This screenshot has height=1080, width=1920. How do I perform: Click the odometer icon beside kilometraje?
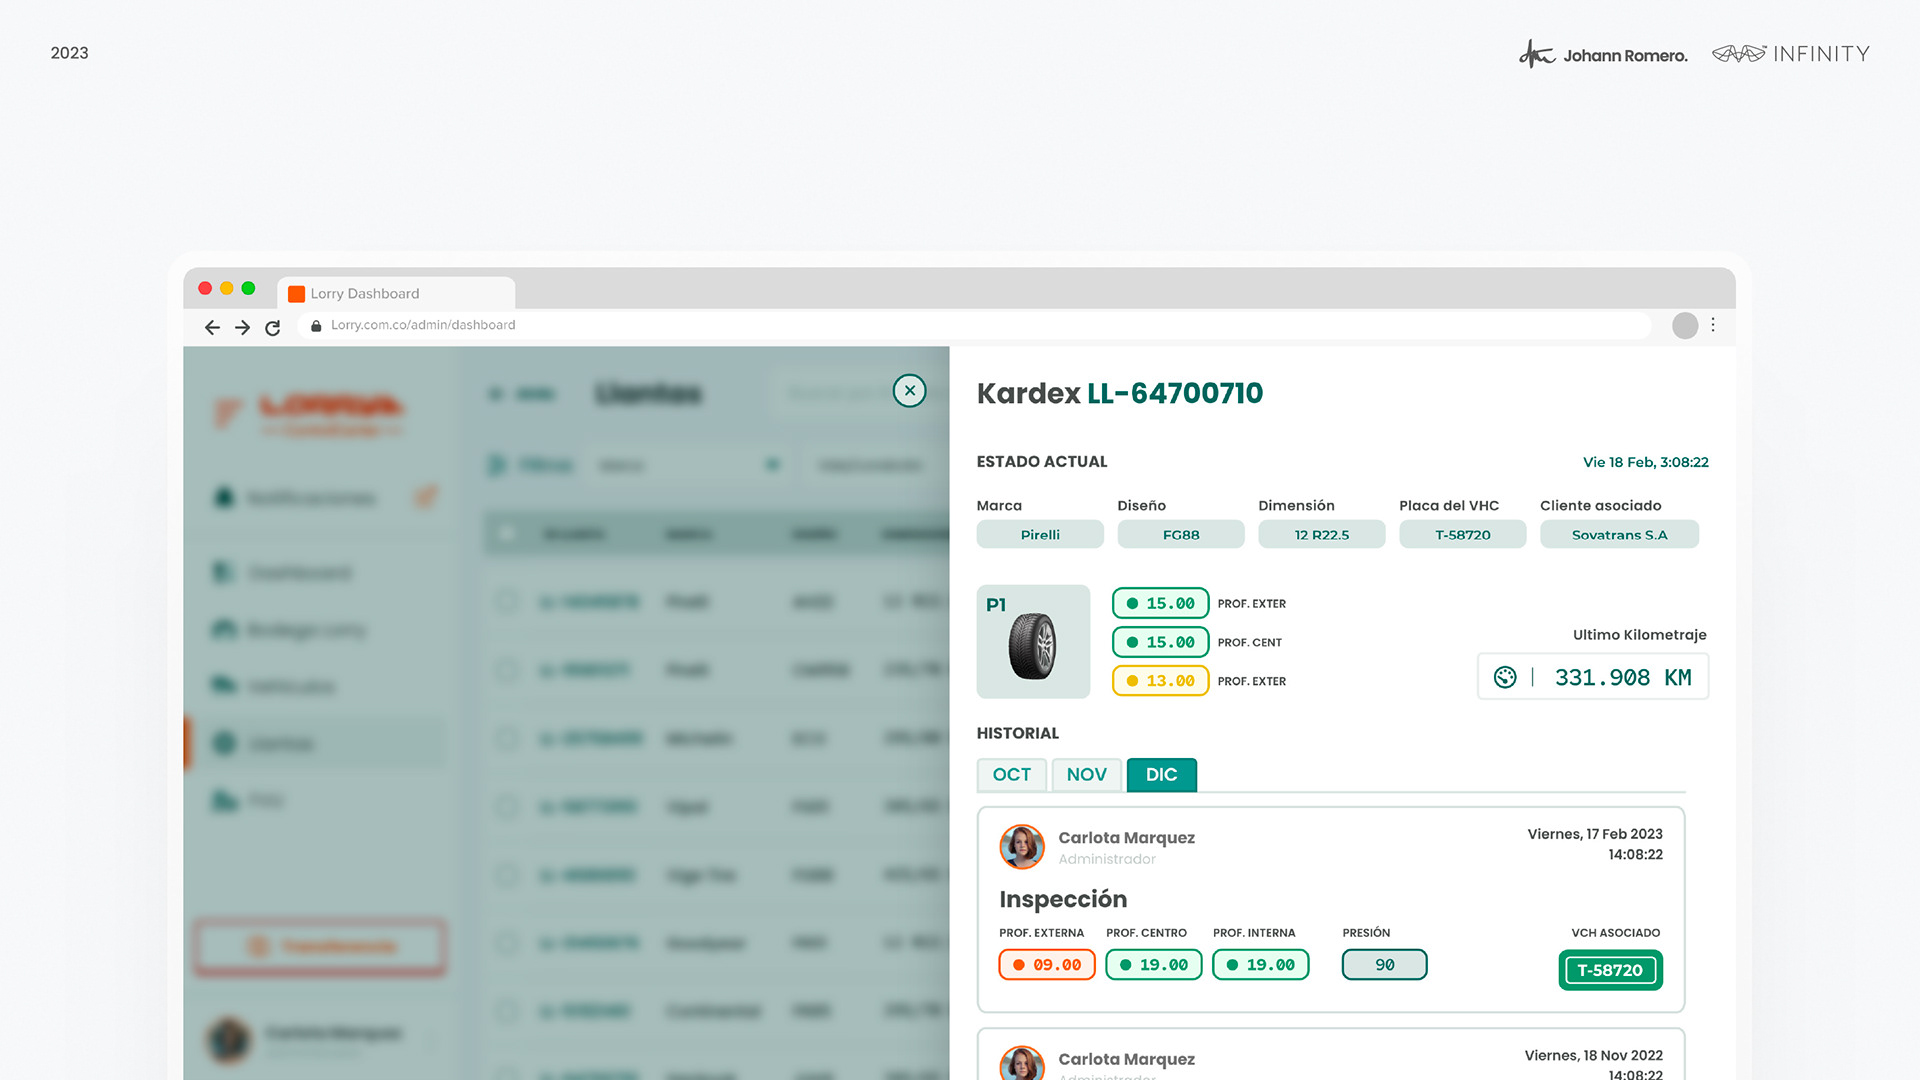click(x=1505, y=677)
